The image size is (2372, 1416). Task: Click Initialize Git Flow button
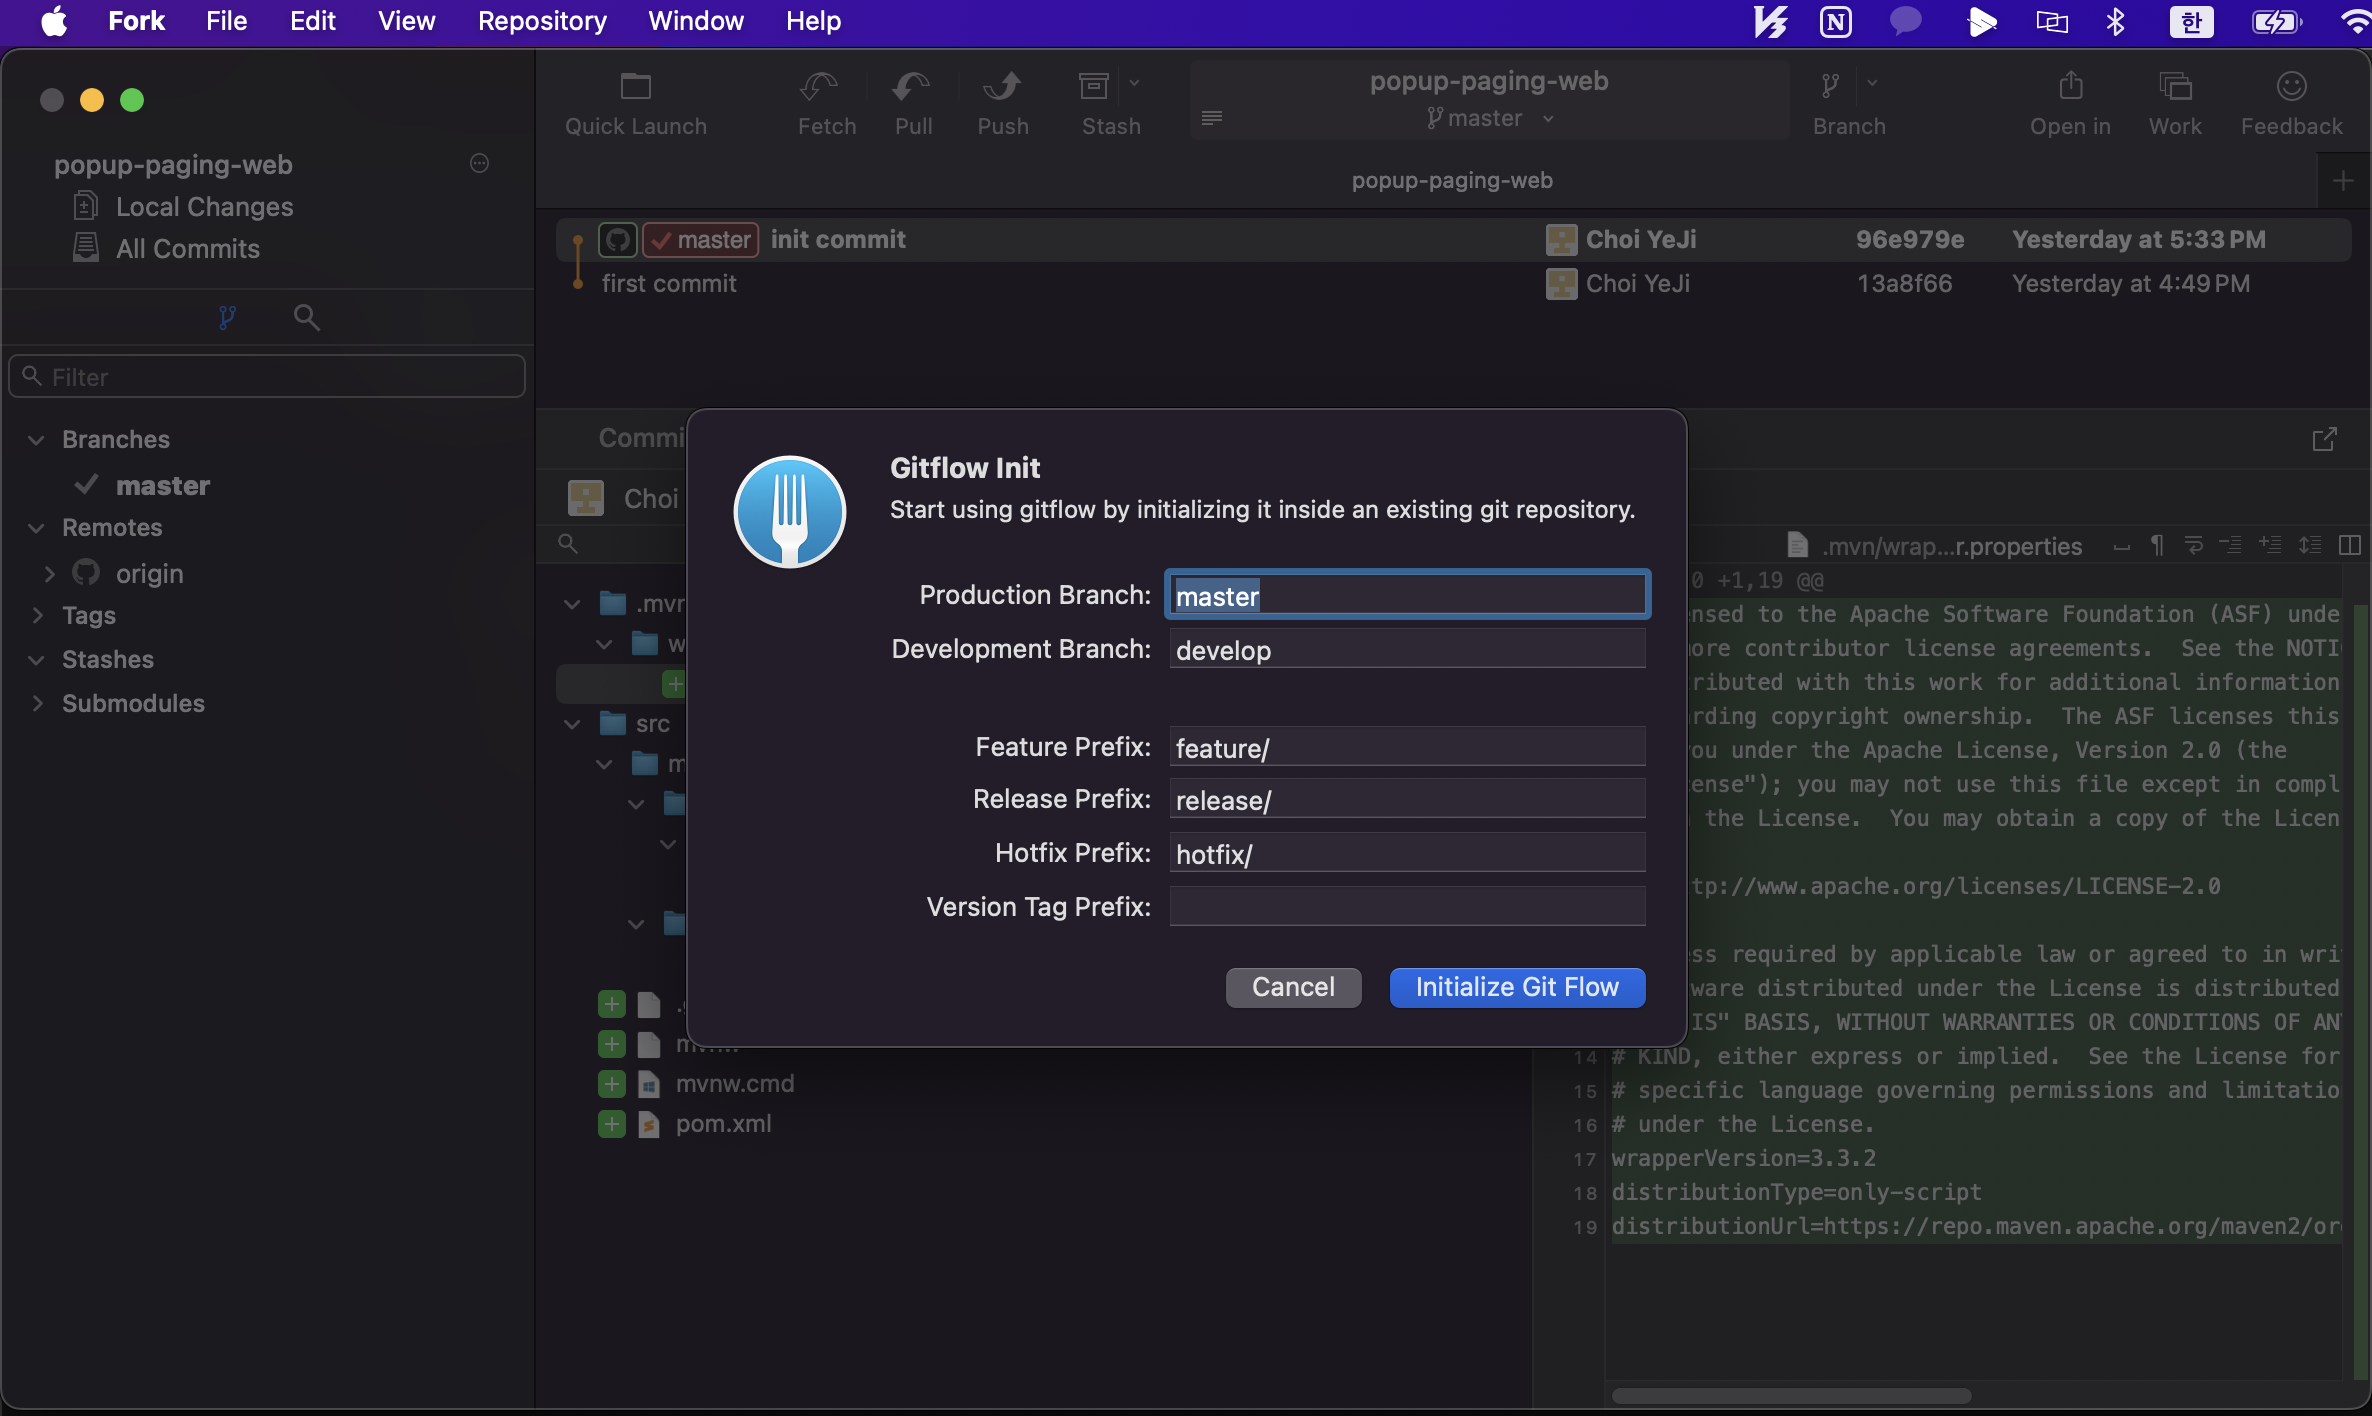pyautogui.click(x=1517, y=987)
